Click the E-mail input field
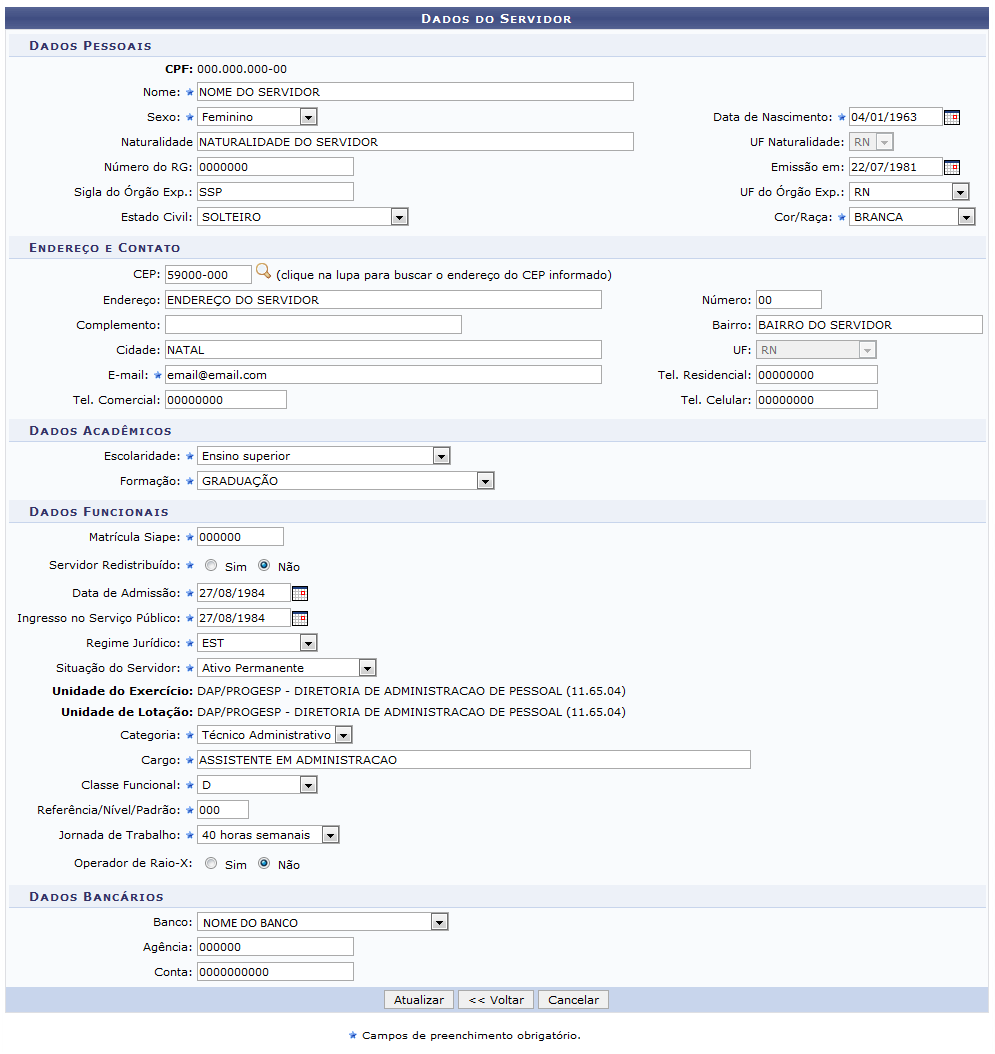The image size is (995, 1054). [x=383, y=375]
